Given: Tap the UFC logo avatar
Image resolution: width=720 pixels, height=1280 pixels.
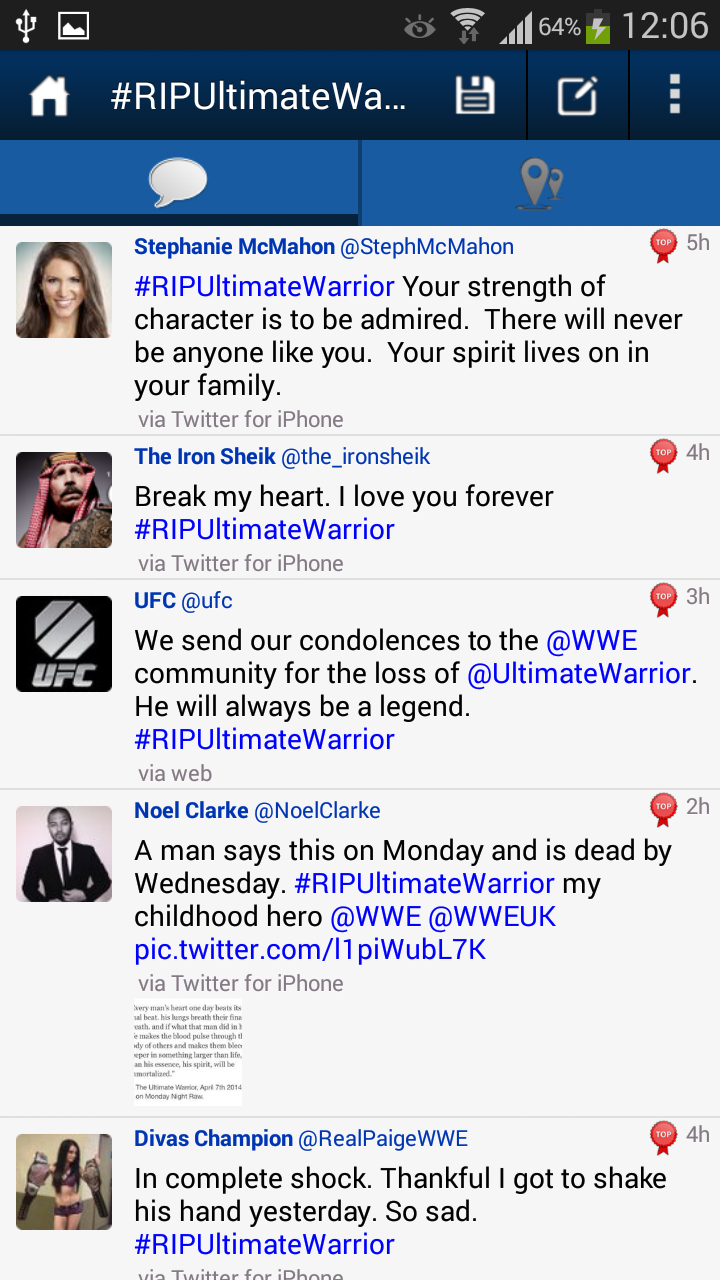Looking at the screenshot, I should coord(64,644).
